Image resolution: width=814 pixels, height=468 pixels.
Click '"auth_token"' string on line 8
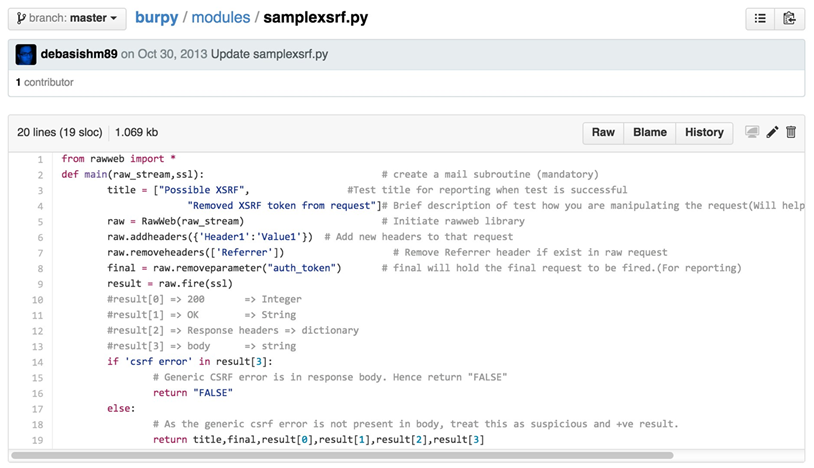302,268
